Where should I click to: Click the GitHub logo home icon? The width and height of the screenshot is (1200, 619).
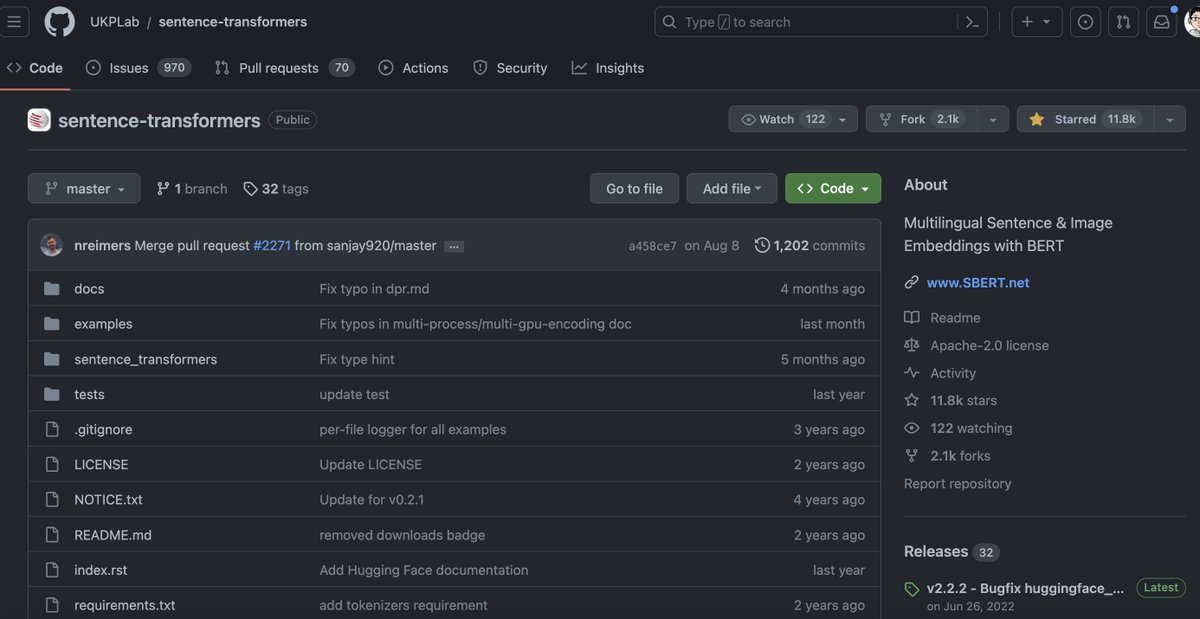tap(60, 21)
